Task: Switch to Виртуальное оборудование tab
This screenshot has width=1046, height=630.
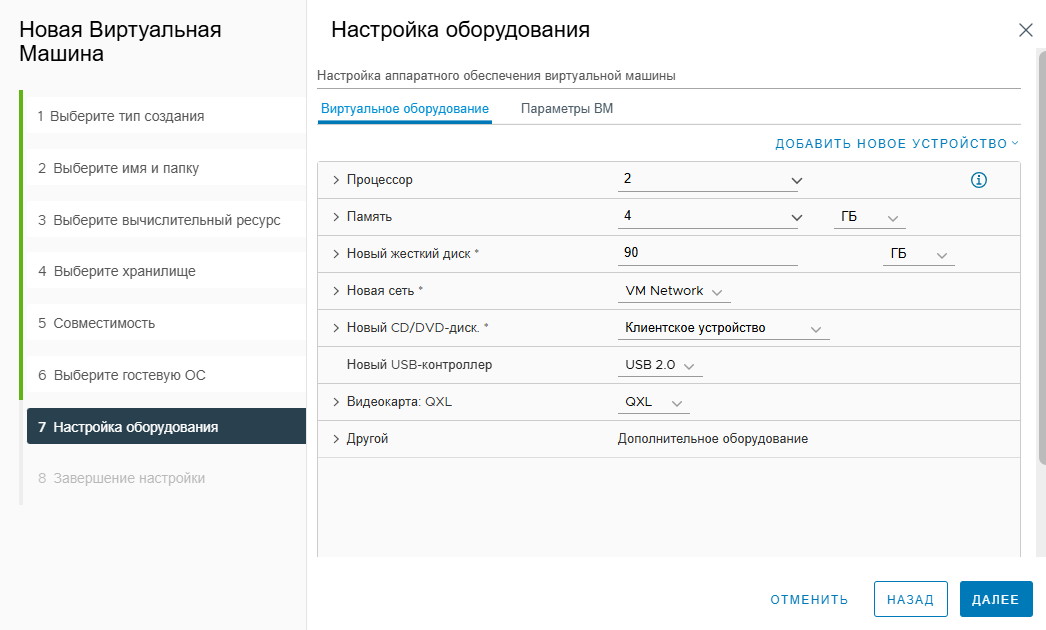Action: (404, 109)
